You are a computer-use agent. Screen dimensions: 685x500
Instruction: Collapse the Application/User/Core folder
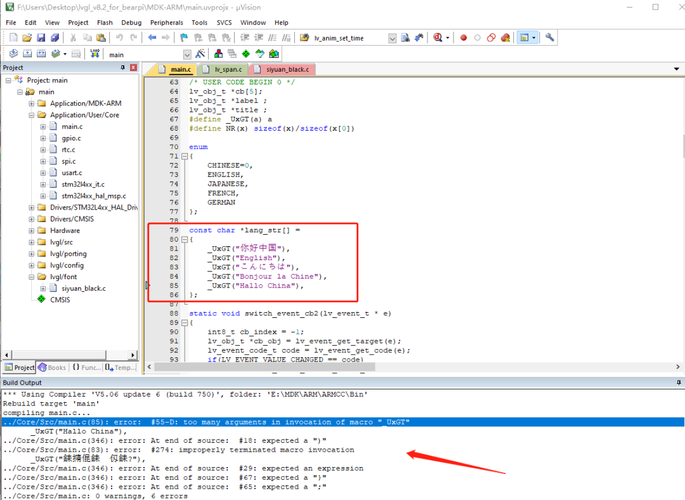pos(31,115)
